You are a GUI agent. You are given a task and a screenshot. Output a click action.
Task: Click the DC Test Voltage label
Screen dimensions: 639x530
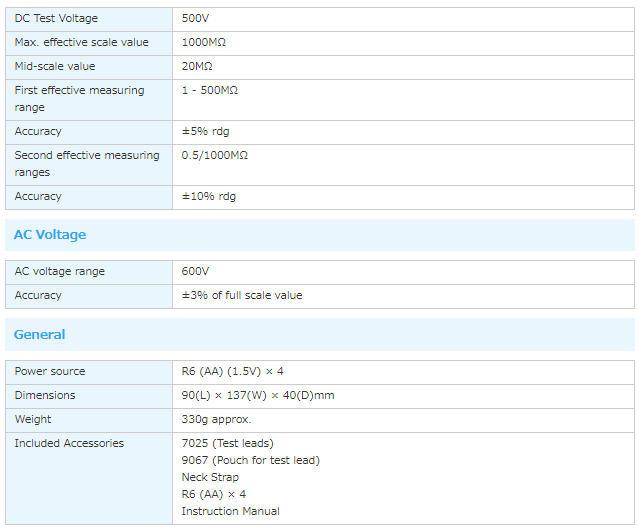coord(55,18)
